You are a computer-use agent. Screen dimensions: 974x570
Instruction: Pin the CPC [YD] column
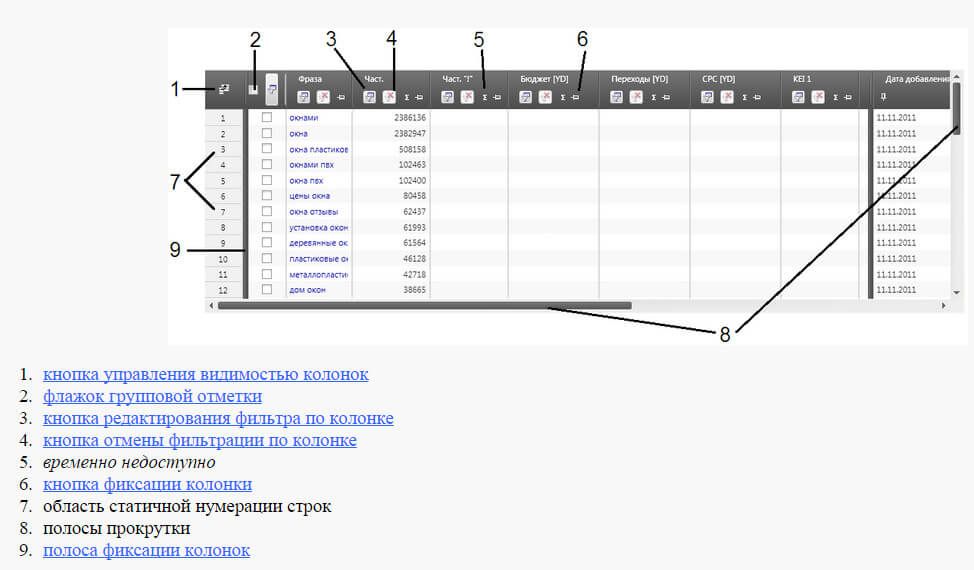[757, 97]
